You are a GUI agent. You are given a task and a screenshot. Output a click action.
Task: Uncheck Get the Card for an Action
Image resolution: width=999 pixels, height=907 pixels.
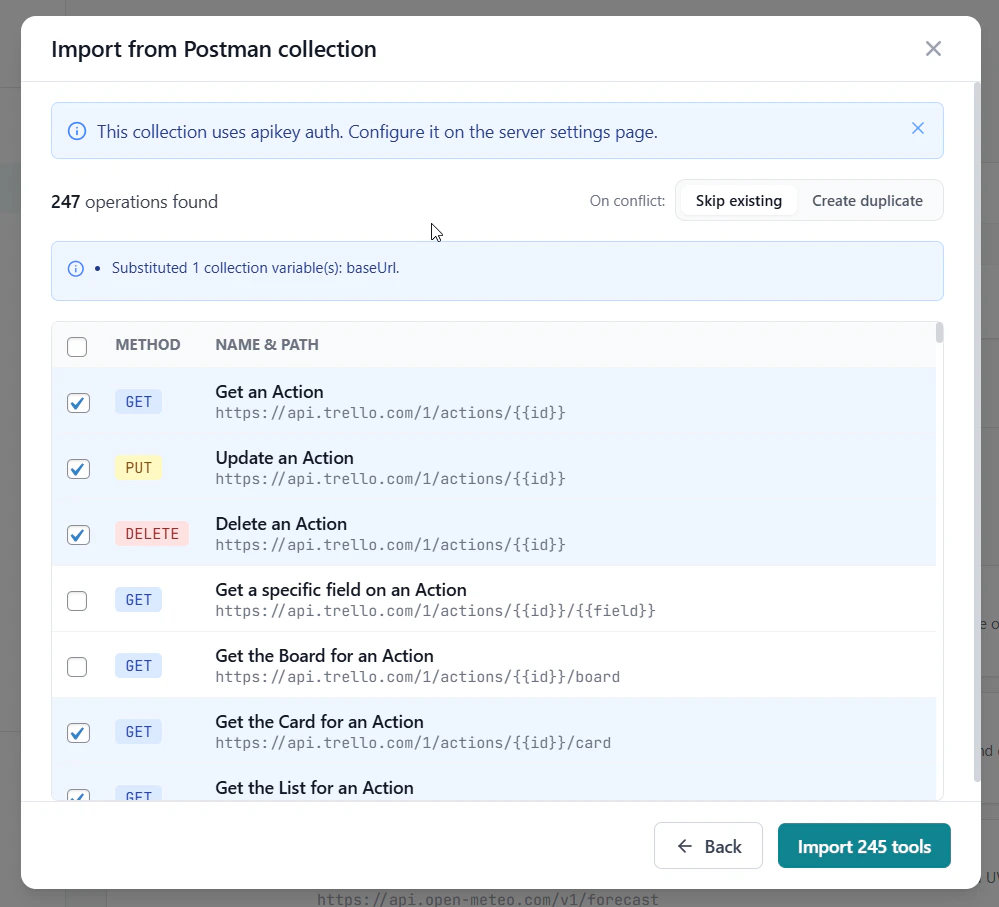[x=78, y=732]
